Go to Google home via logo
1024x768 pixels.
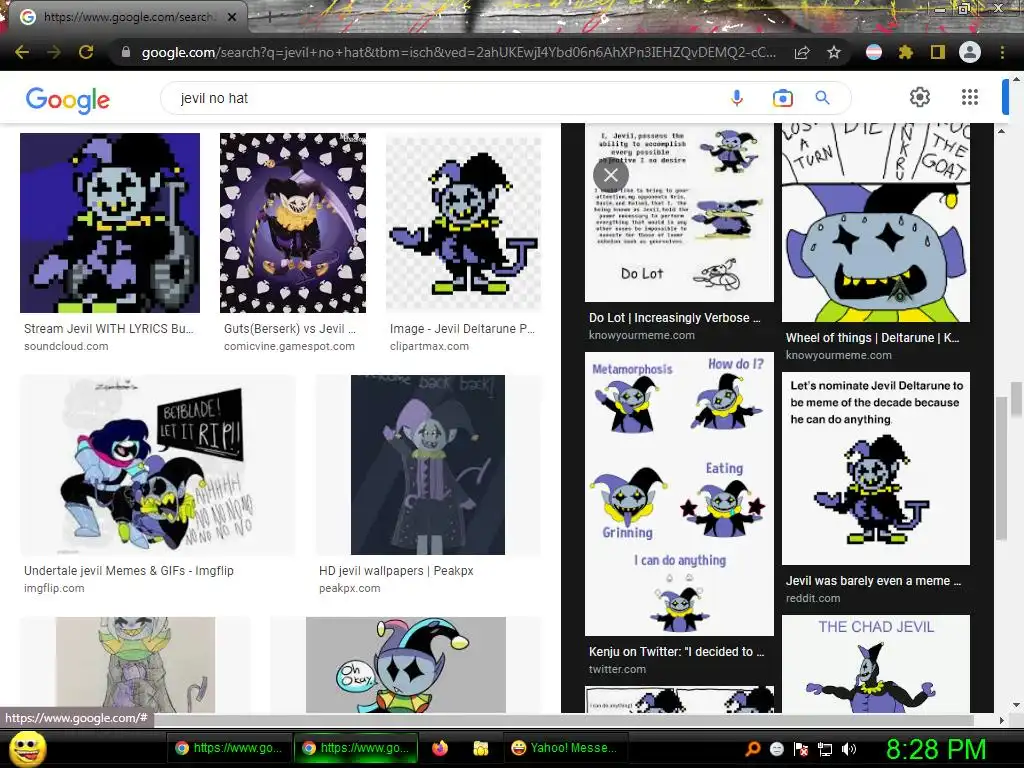[68, 99]
